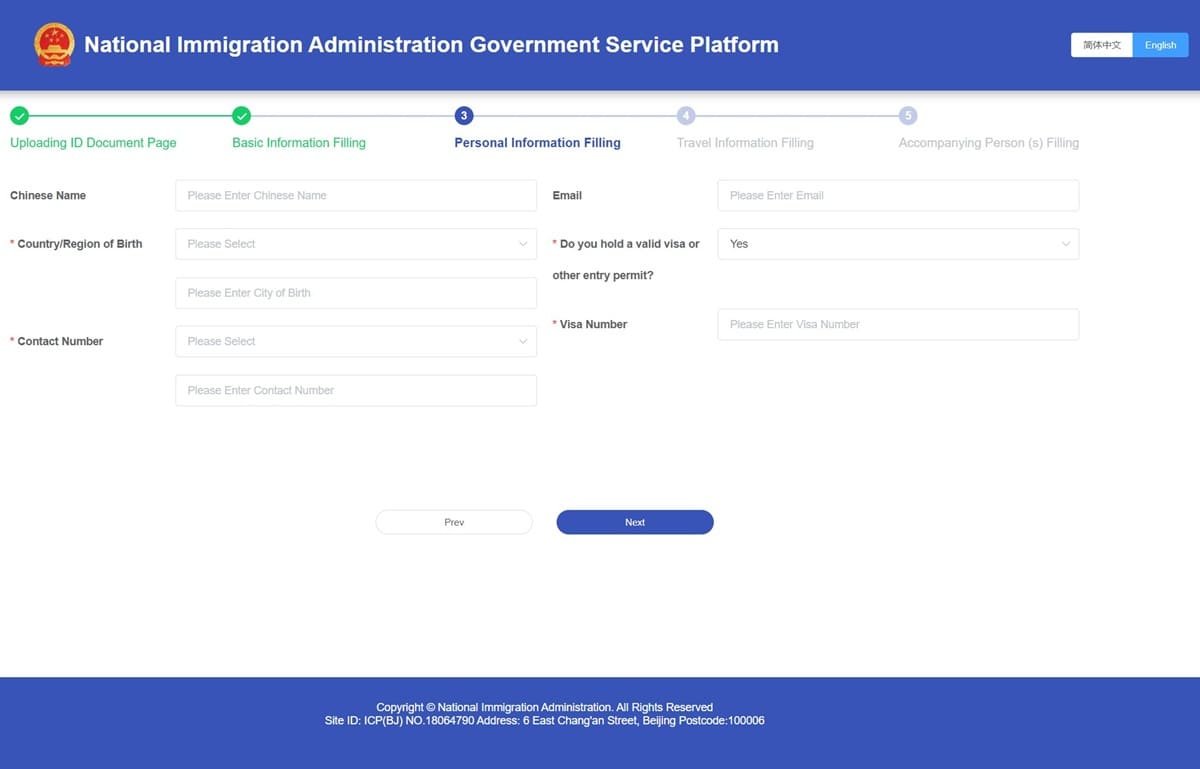Open the contact number country code dropdown
This screenshot has height=769, width=1200.
tap(355, 341)
